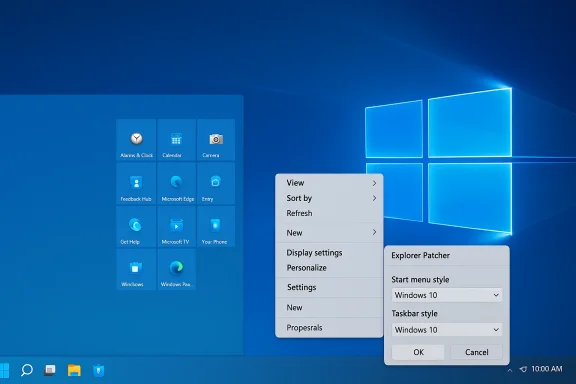The height and width of the screenshot is (384, 576).
Task: Open the Windows Pea... tile
Action: 176,269
